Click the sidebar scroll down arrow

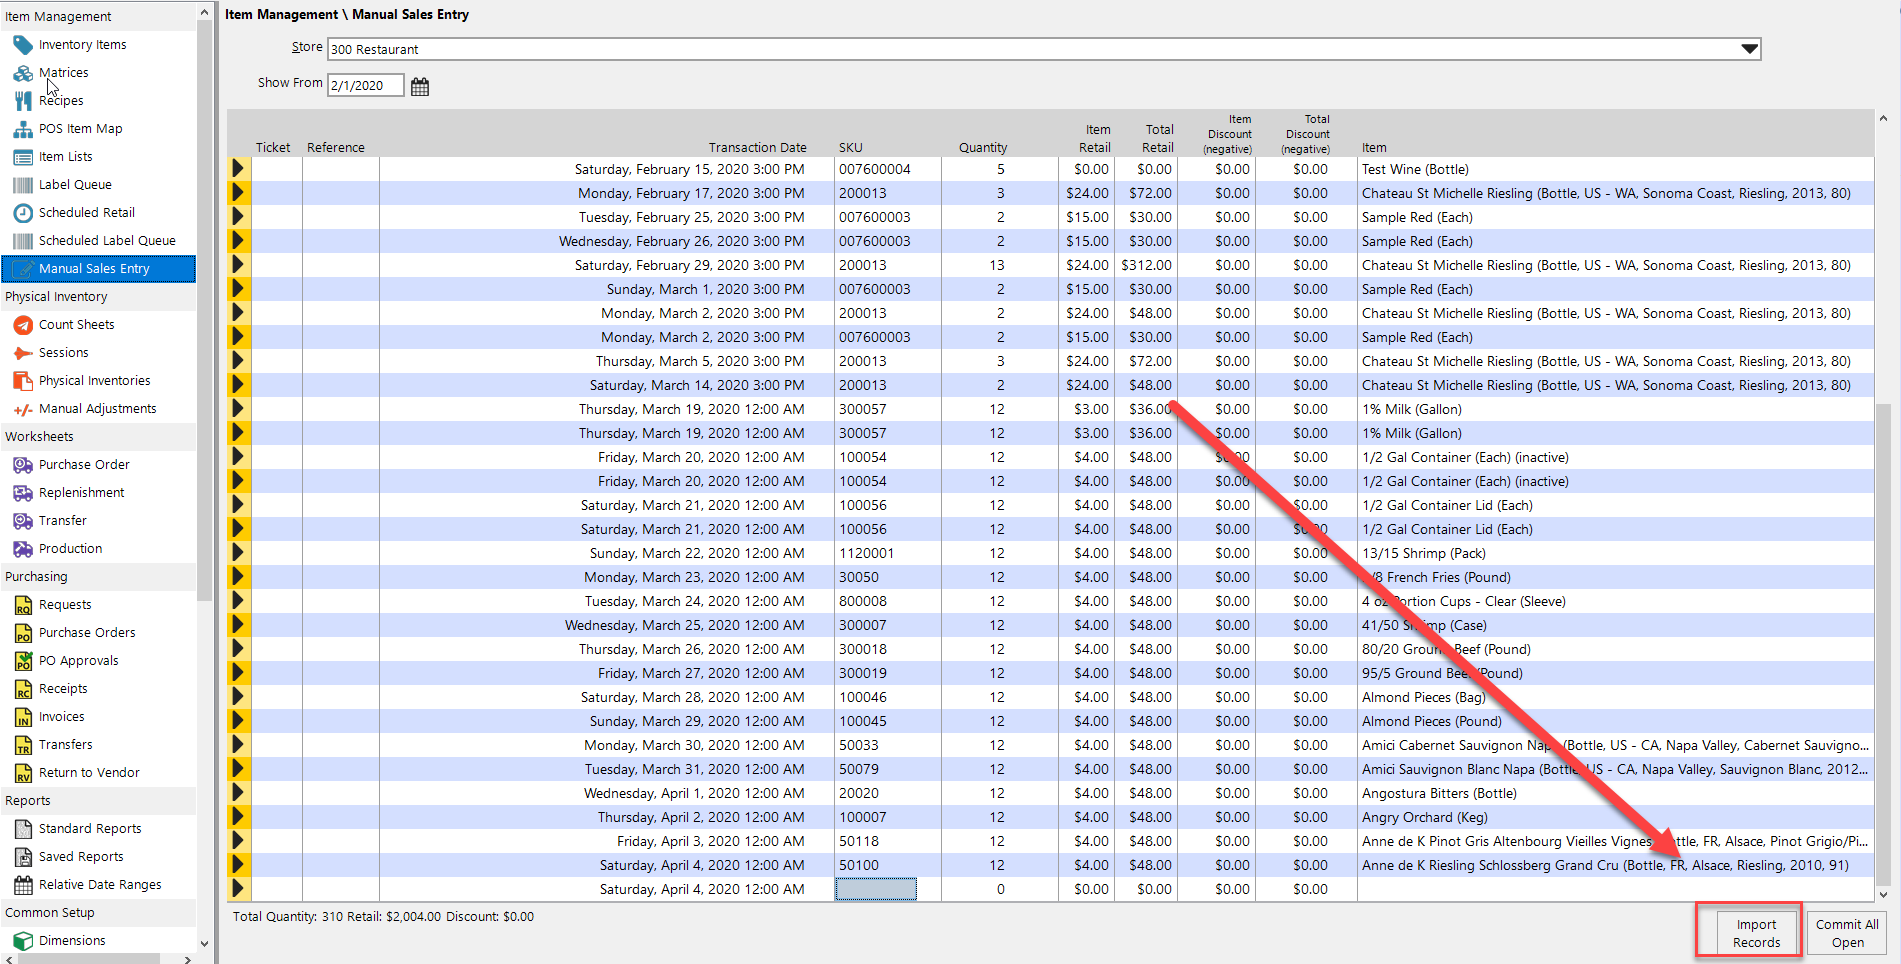coord(205,943)
